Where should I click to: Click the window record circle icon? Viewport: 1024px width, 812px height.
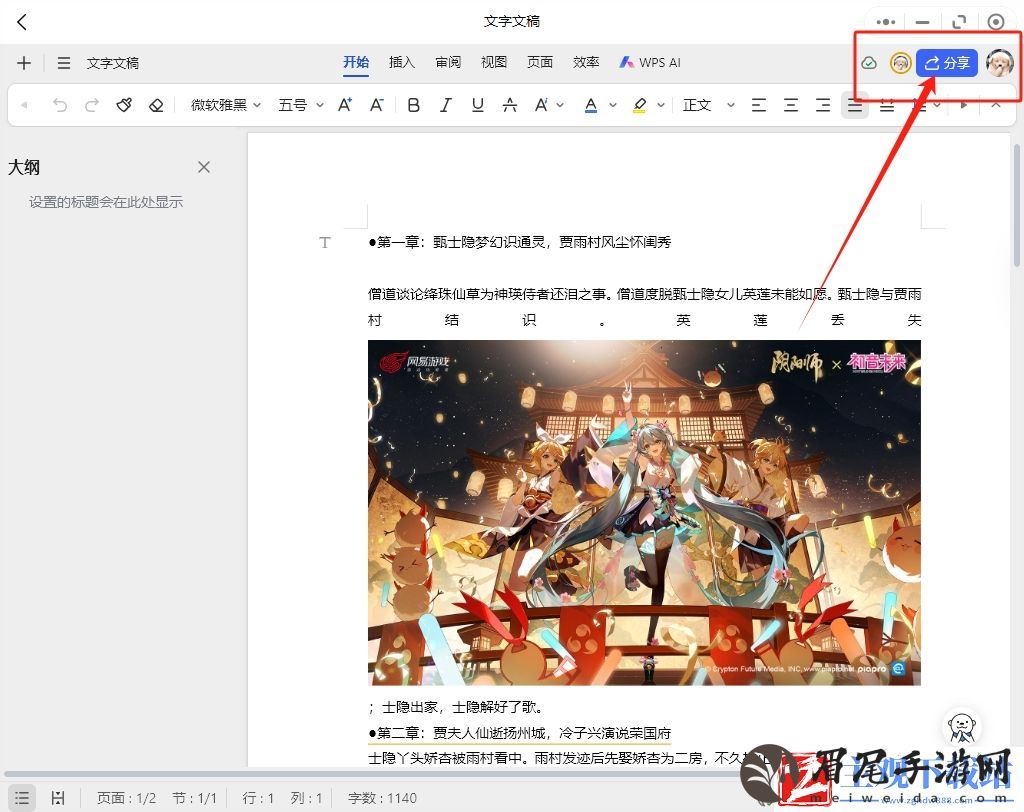995,22
